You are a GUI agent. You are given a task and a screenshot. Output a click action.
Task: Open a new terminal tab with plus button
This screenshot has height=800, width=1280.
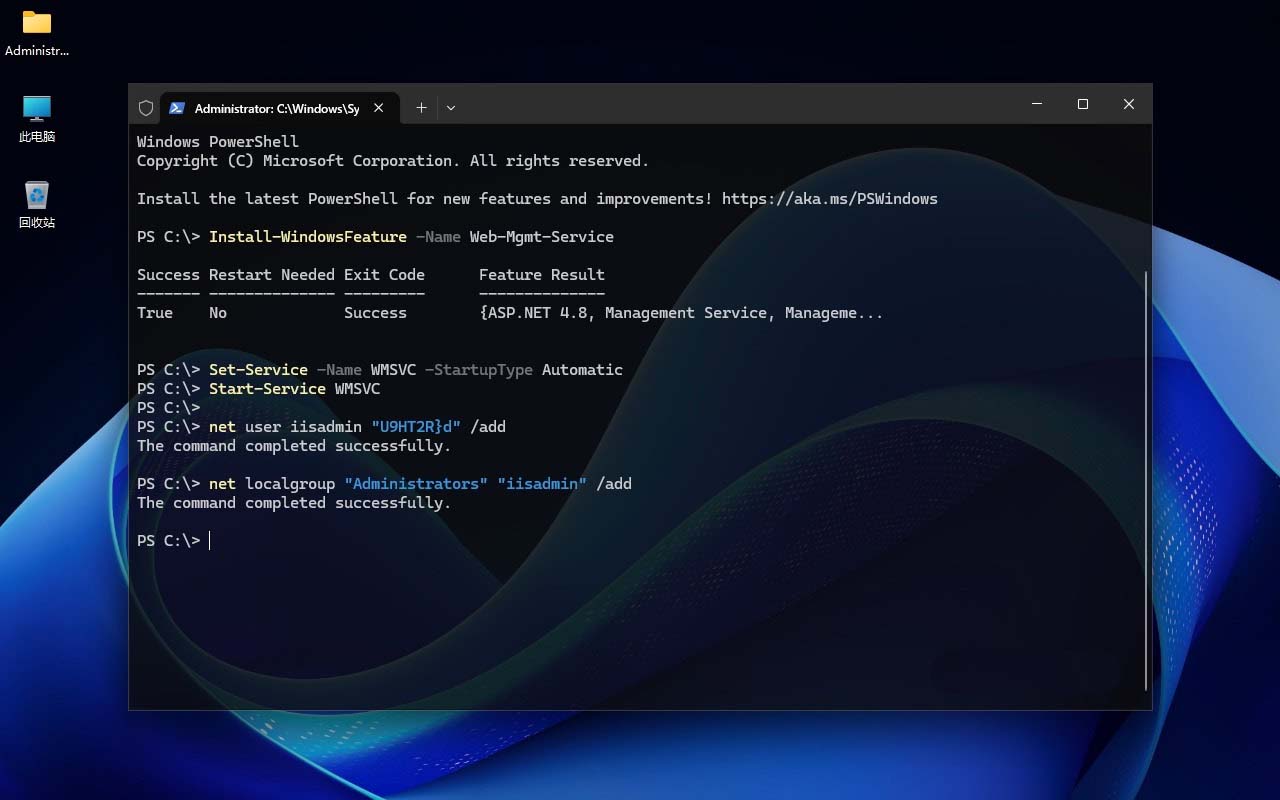point(421,108)
